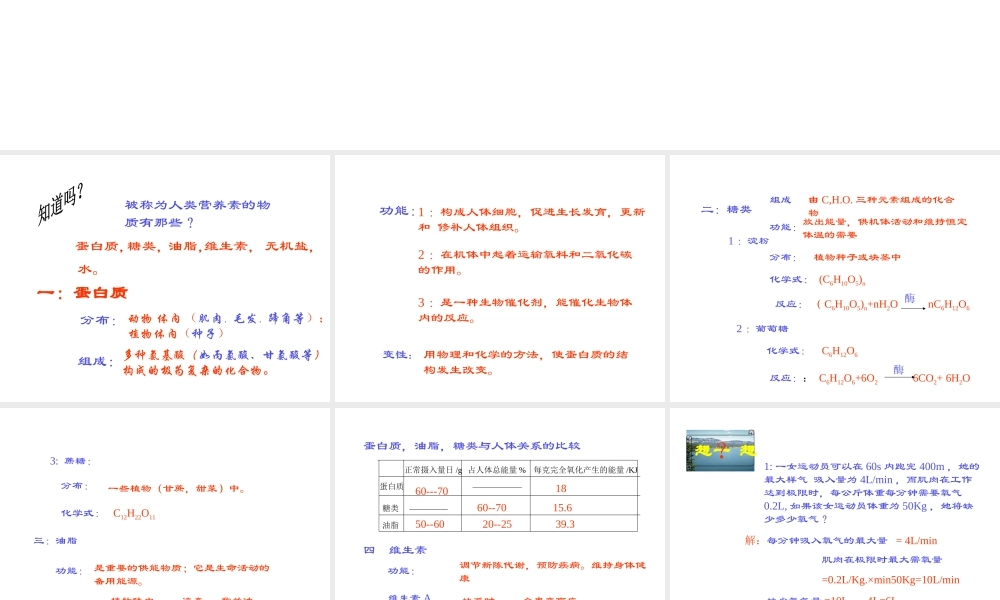Click the reaction C6H12O6+6O2 to 6CO2+6H2O
Image resolution: width=1000 pixels, height=600 pixels.
click(894, 376)
